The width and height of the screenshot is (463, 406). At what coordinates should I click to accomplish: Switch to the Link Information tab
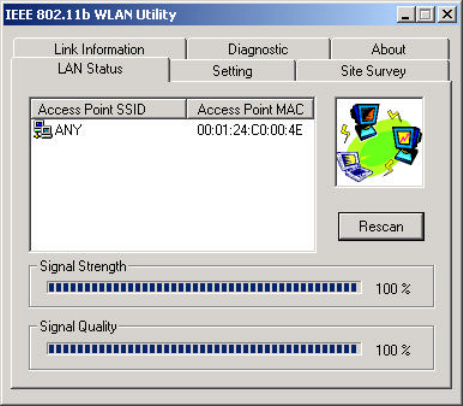[99, 49]
